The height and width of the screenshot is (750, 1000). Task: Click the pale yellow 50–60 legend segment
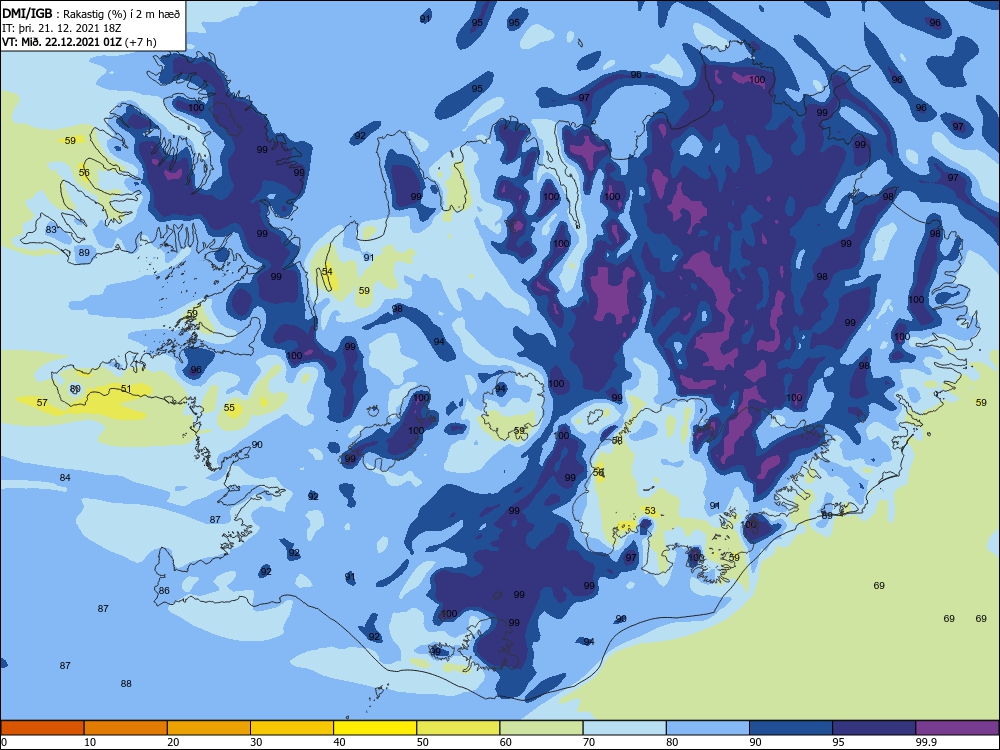pos(459,728)
